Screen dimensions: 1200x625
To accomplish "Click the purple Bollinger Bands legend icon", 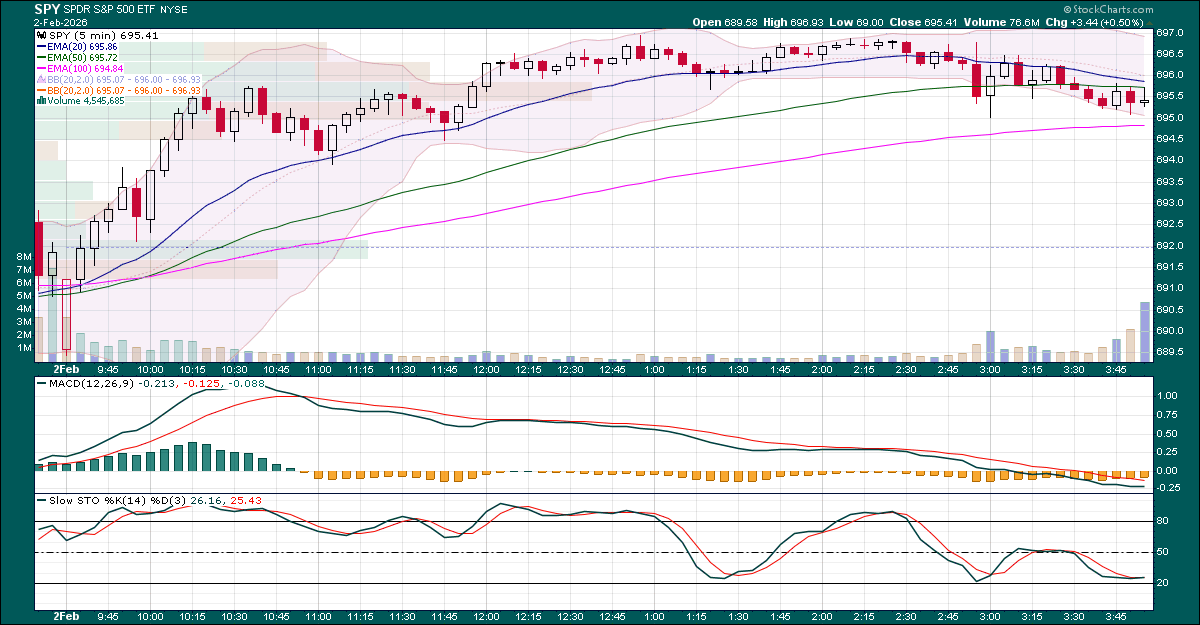I will point(42,78).
